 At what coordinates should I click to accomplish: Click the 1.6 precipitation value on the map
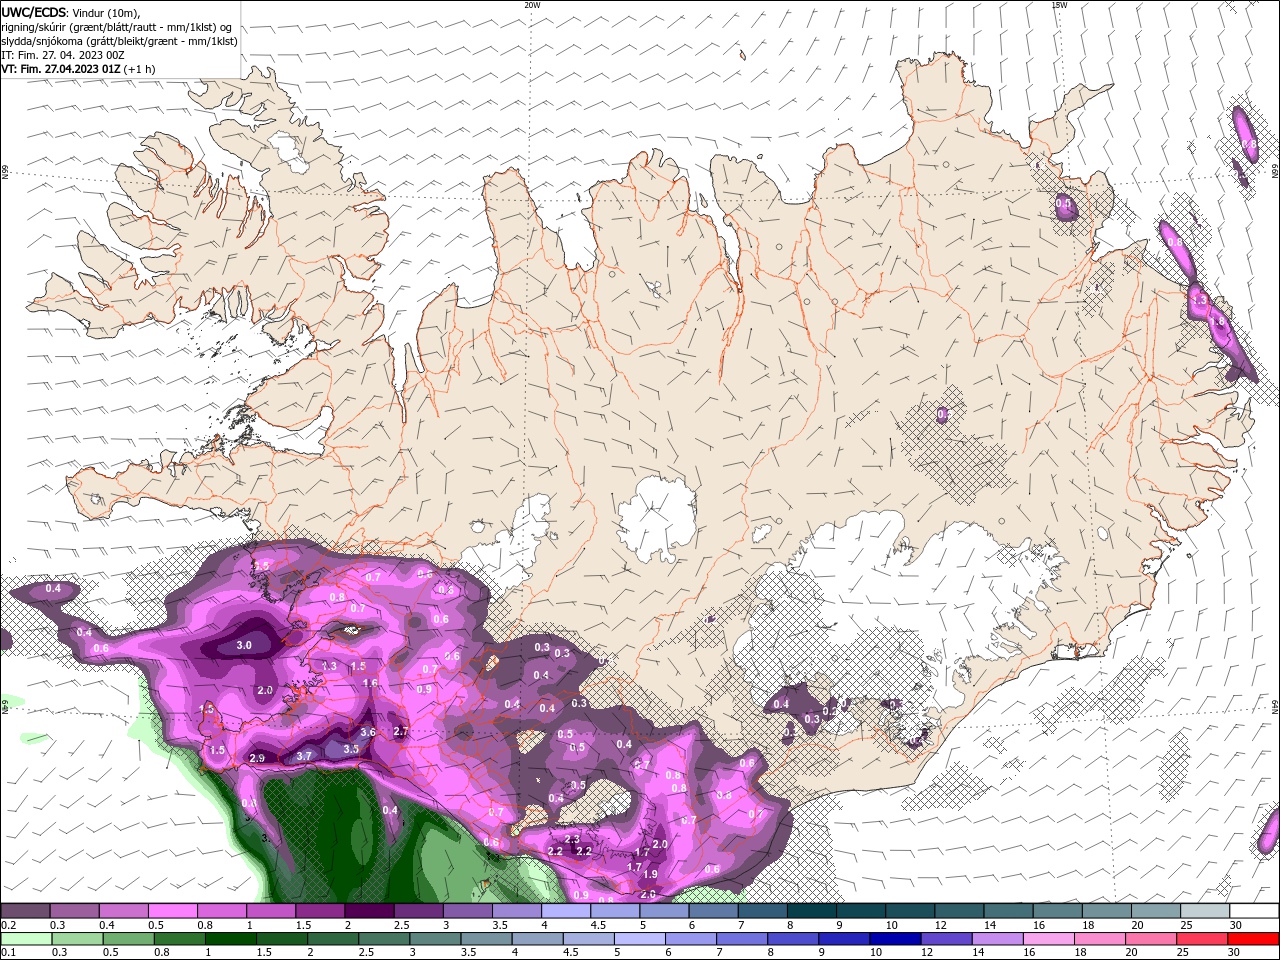pyautogui.click(x=370, y=684)
